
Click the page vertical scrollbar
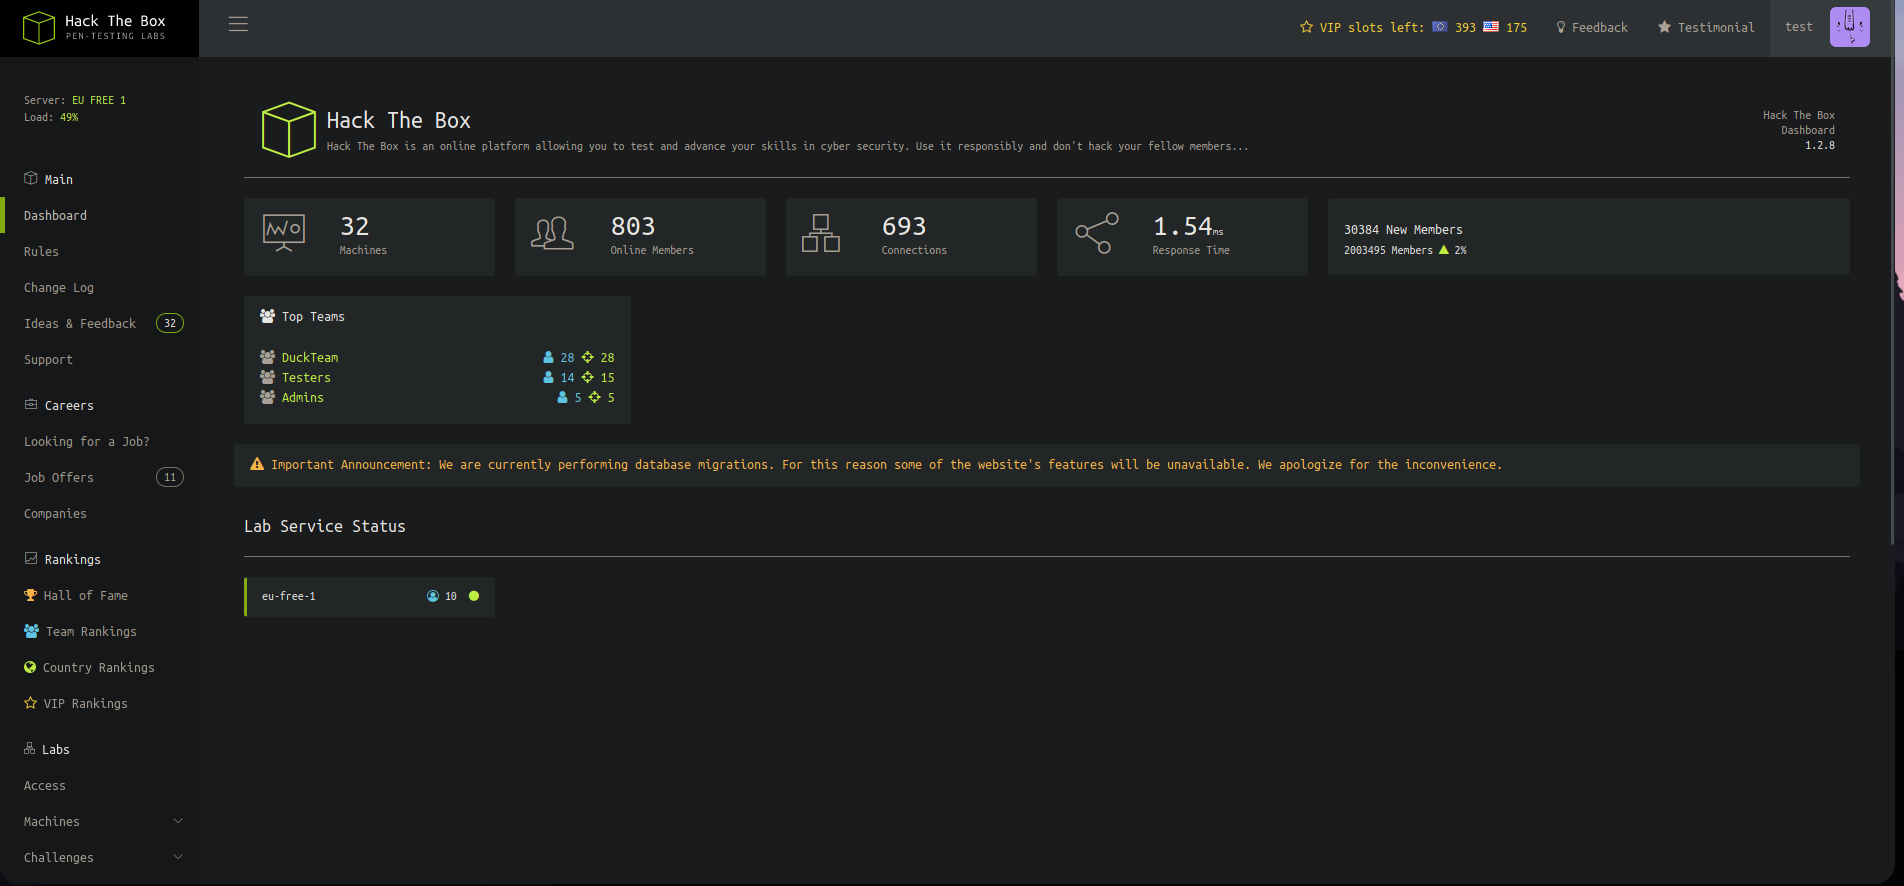pos(1892,300)
